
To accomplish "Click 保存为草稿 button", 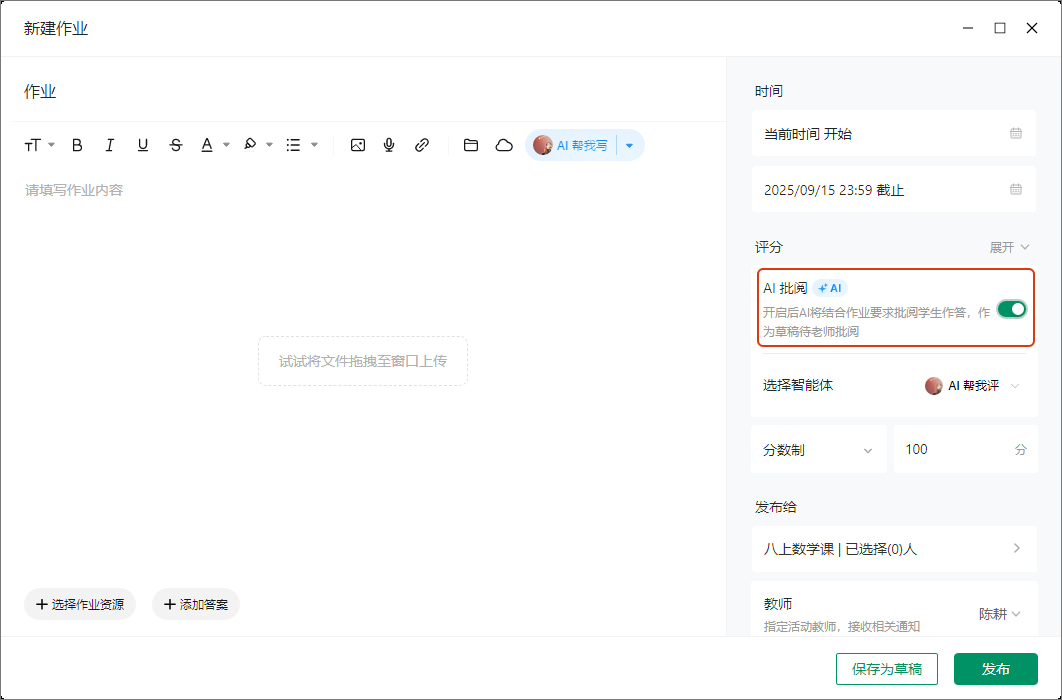I will (x=887, y=669).
